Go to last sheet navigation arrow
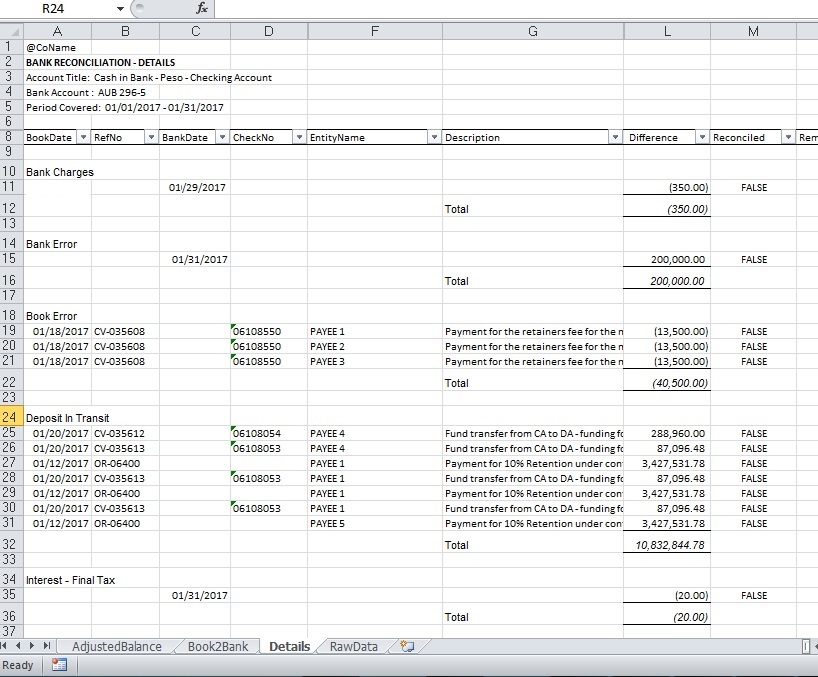The width and height of the screenshot is (818, 677). coord(46,646)
